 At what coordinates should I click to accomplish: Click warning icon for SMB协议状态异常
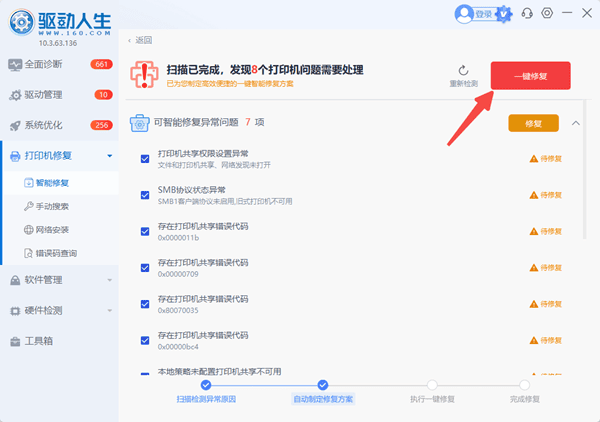[x=533, y=195]
